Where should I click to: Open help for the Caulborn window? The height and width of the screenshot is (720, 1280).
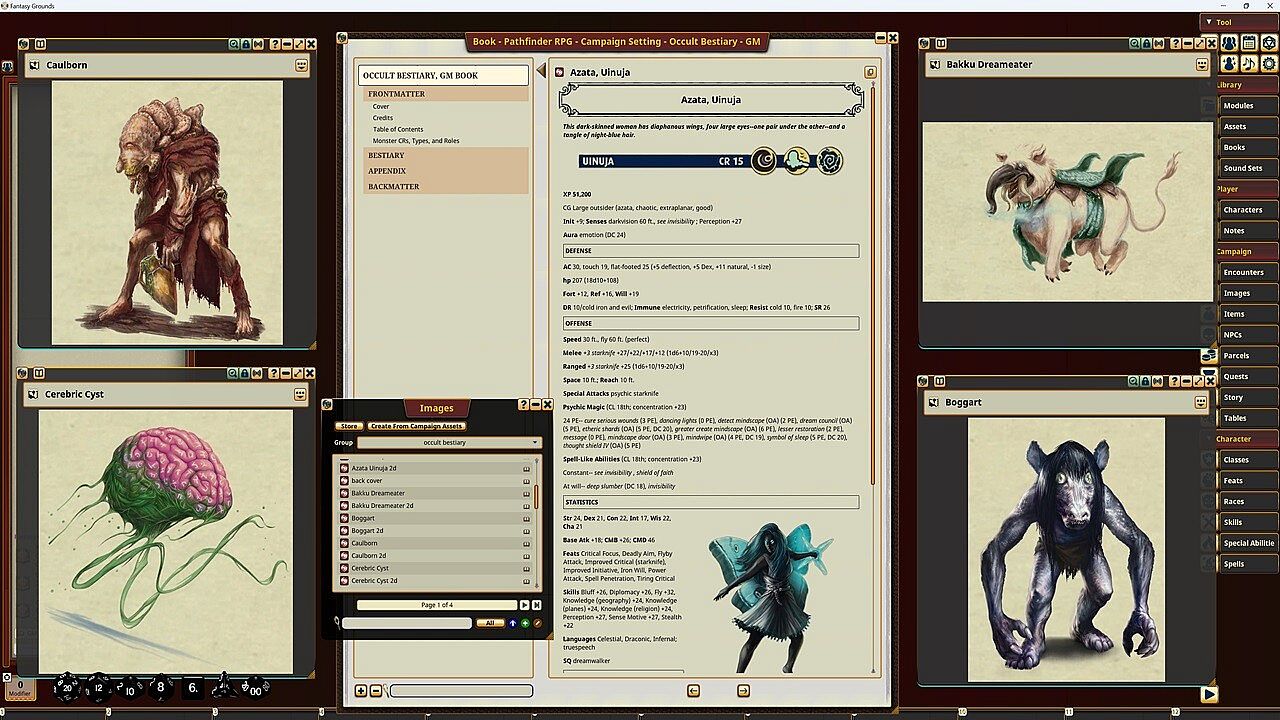[x=274, y=44]
